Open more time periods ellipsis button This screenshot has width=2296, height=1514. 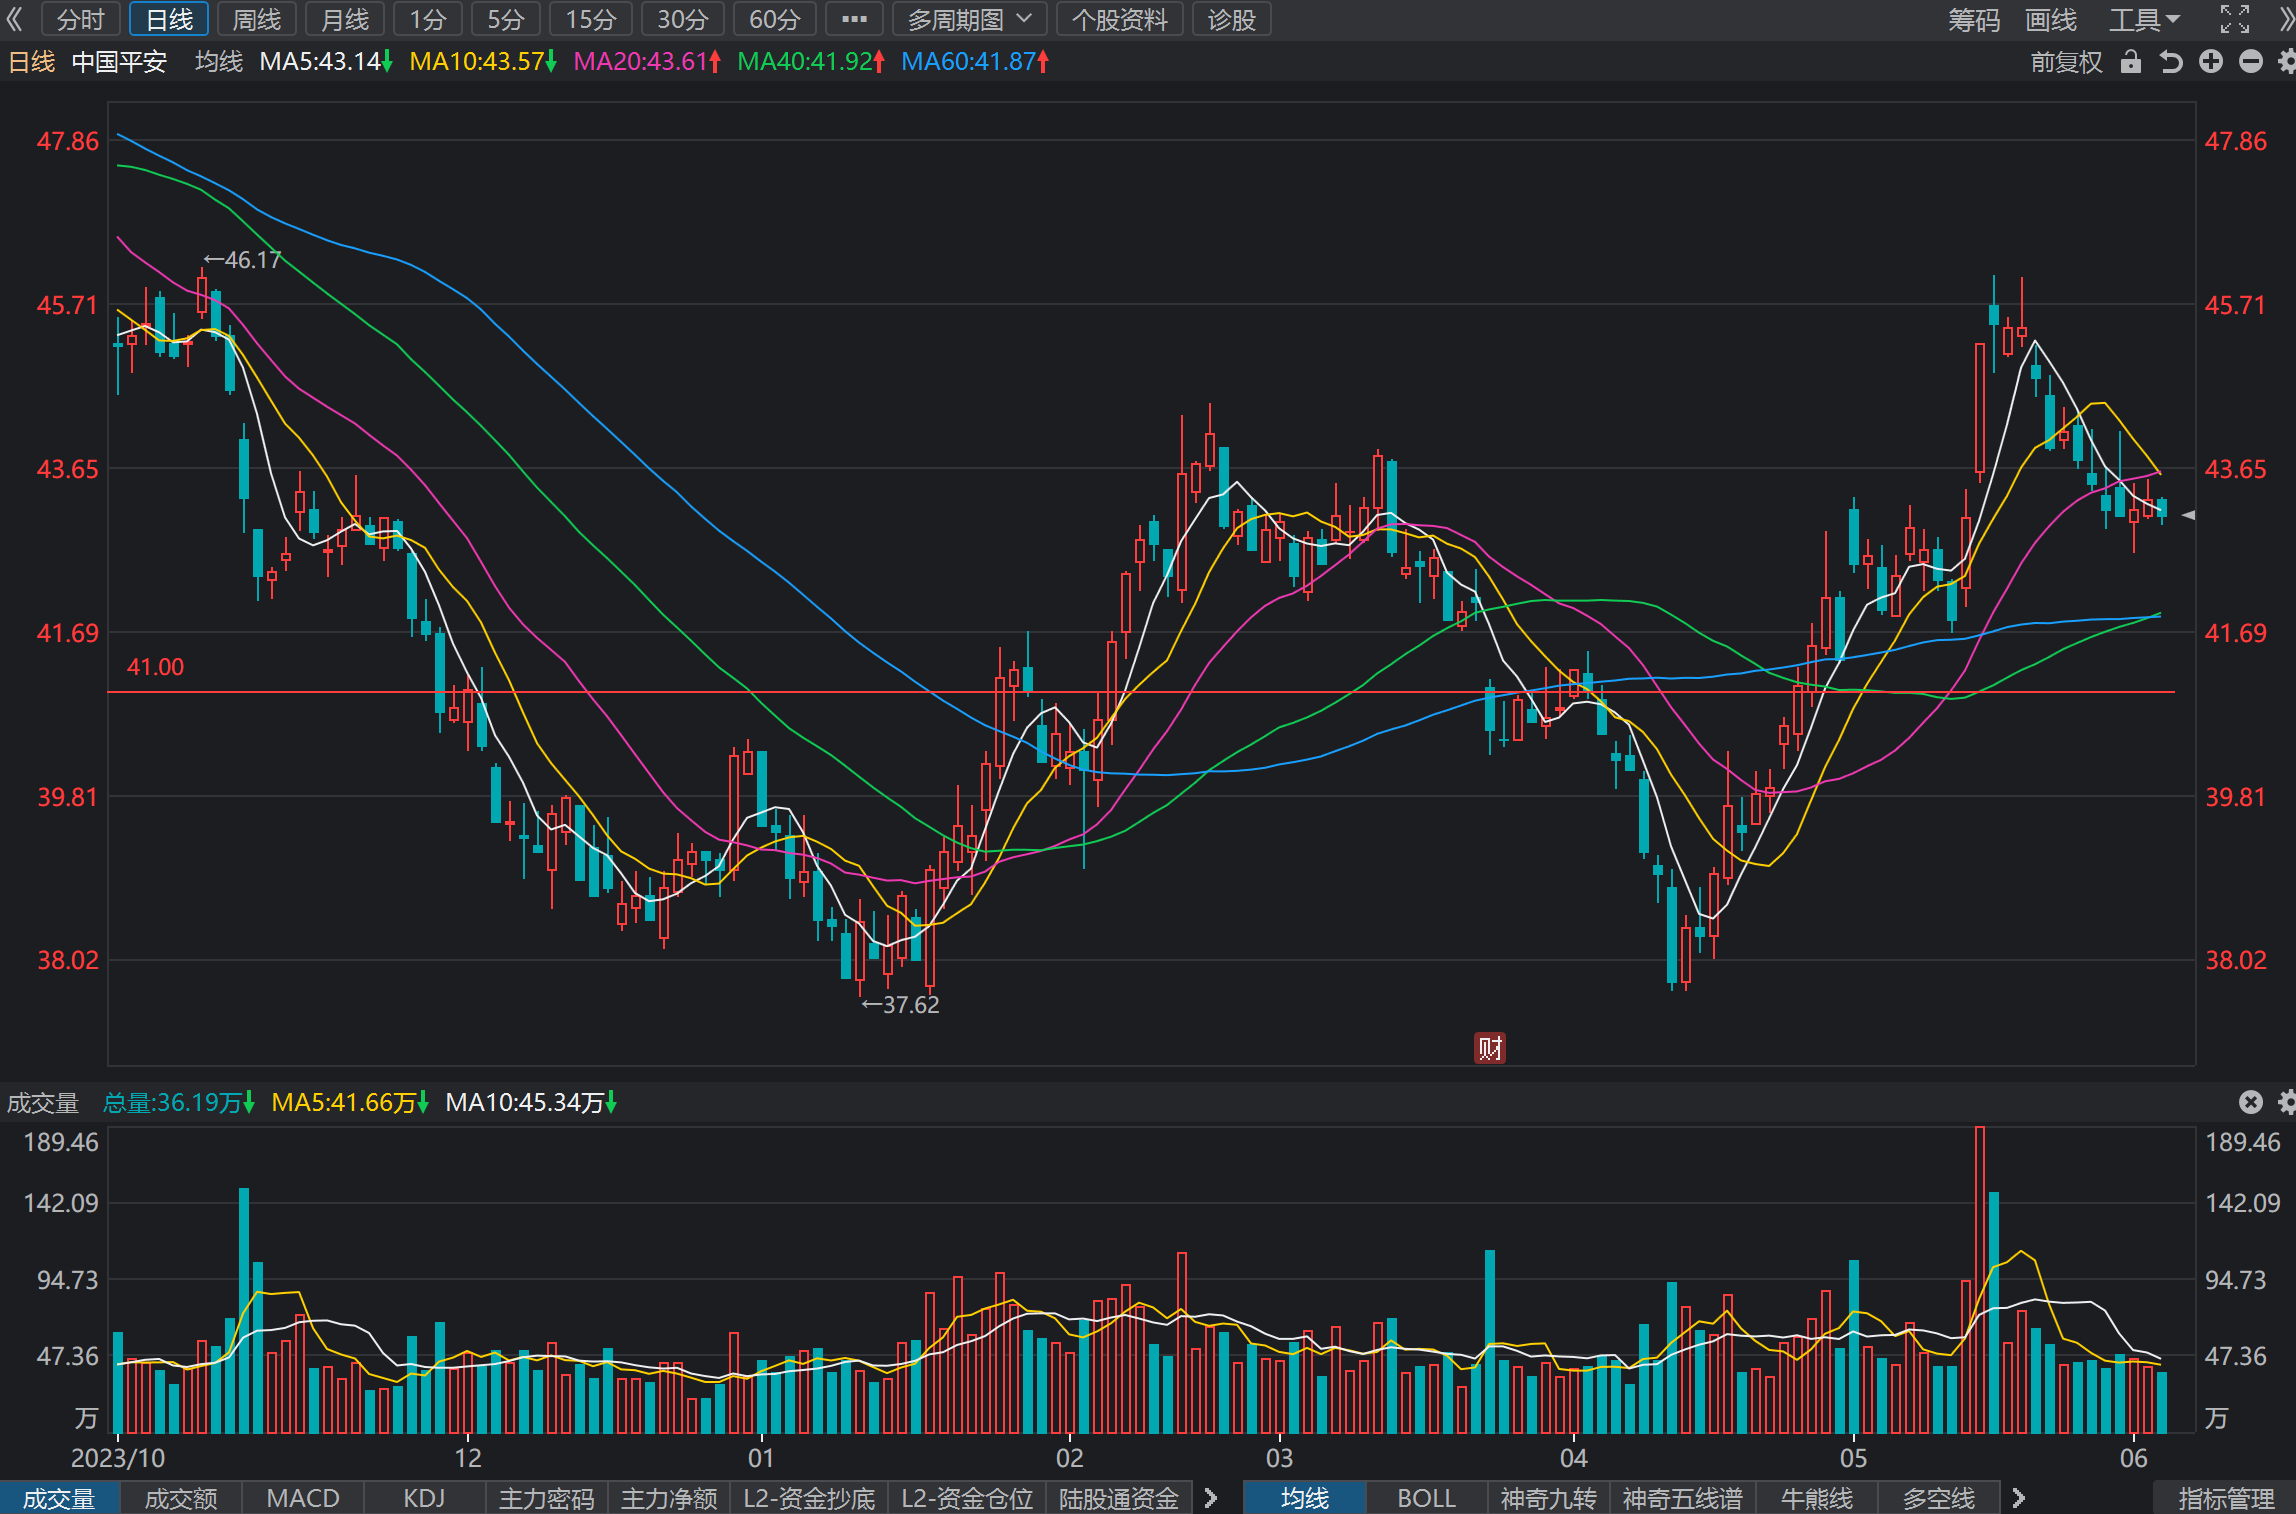pos(854,19)
